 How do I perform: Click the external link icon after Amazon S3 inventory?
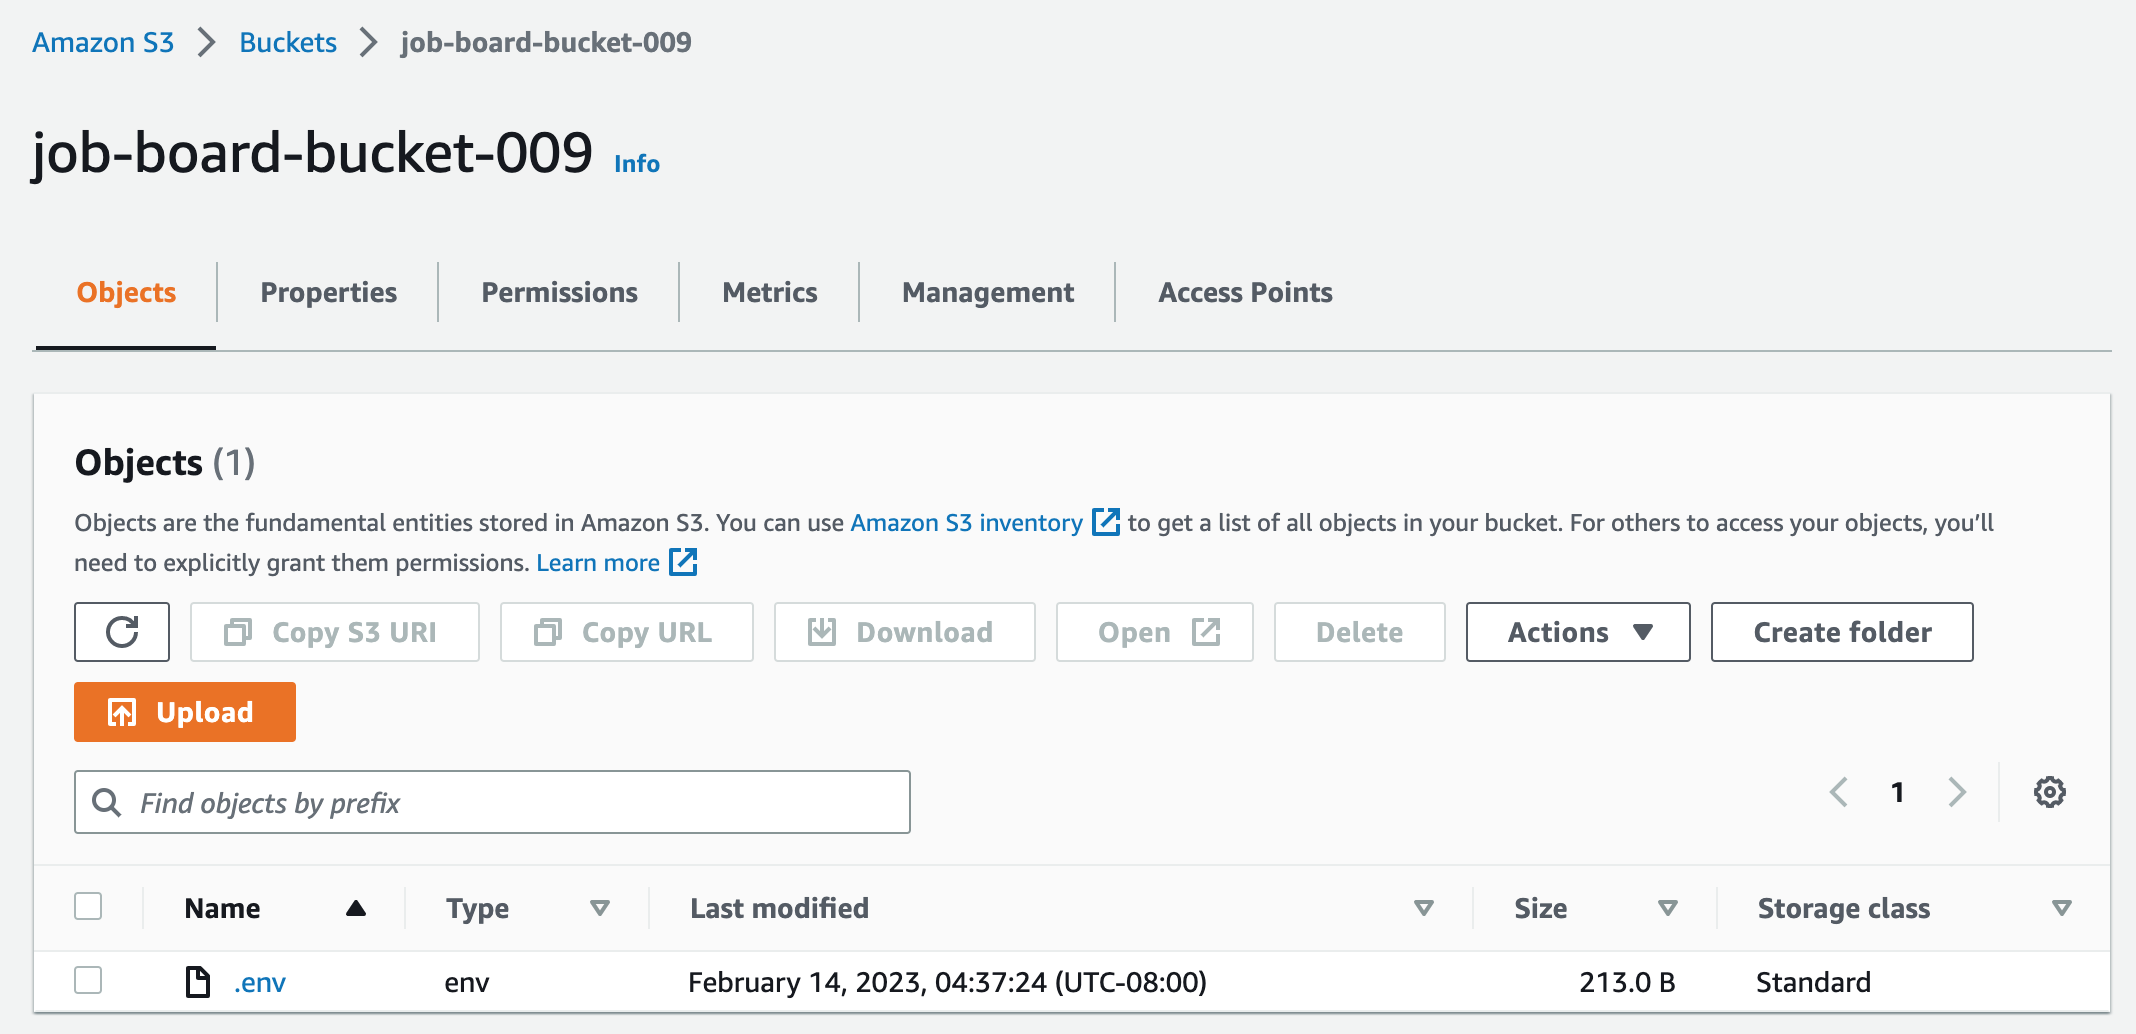coord(1106,522)
